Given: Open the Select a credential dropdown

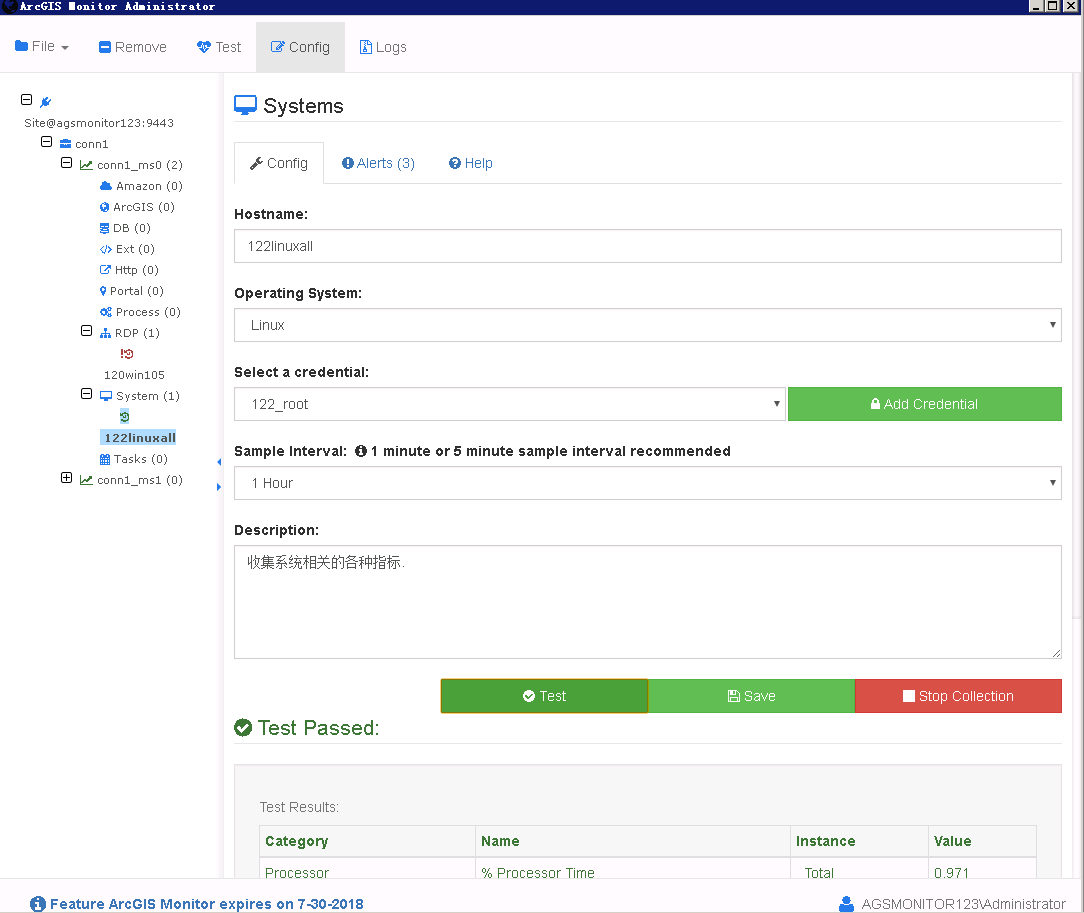Looking at the screenshot, I should click(510, 404).
